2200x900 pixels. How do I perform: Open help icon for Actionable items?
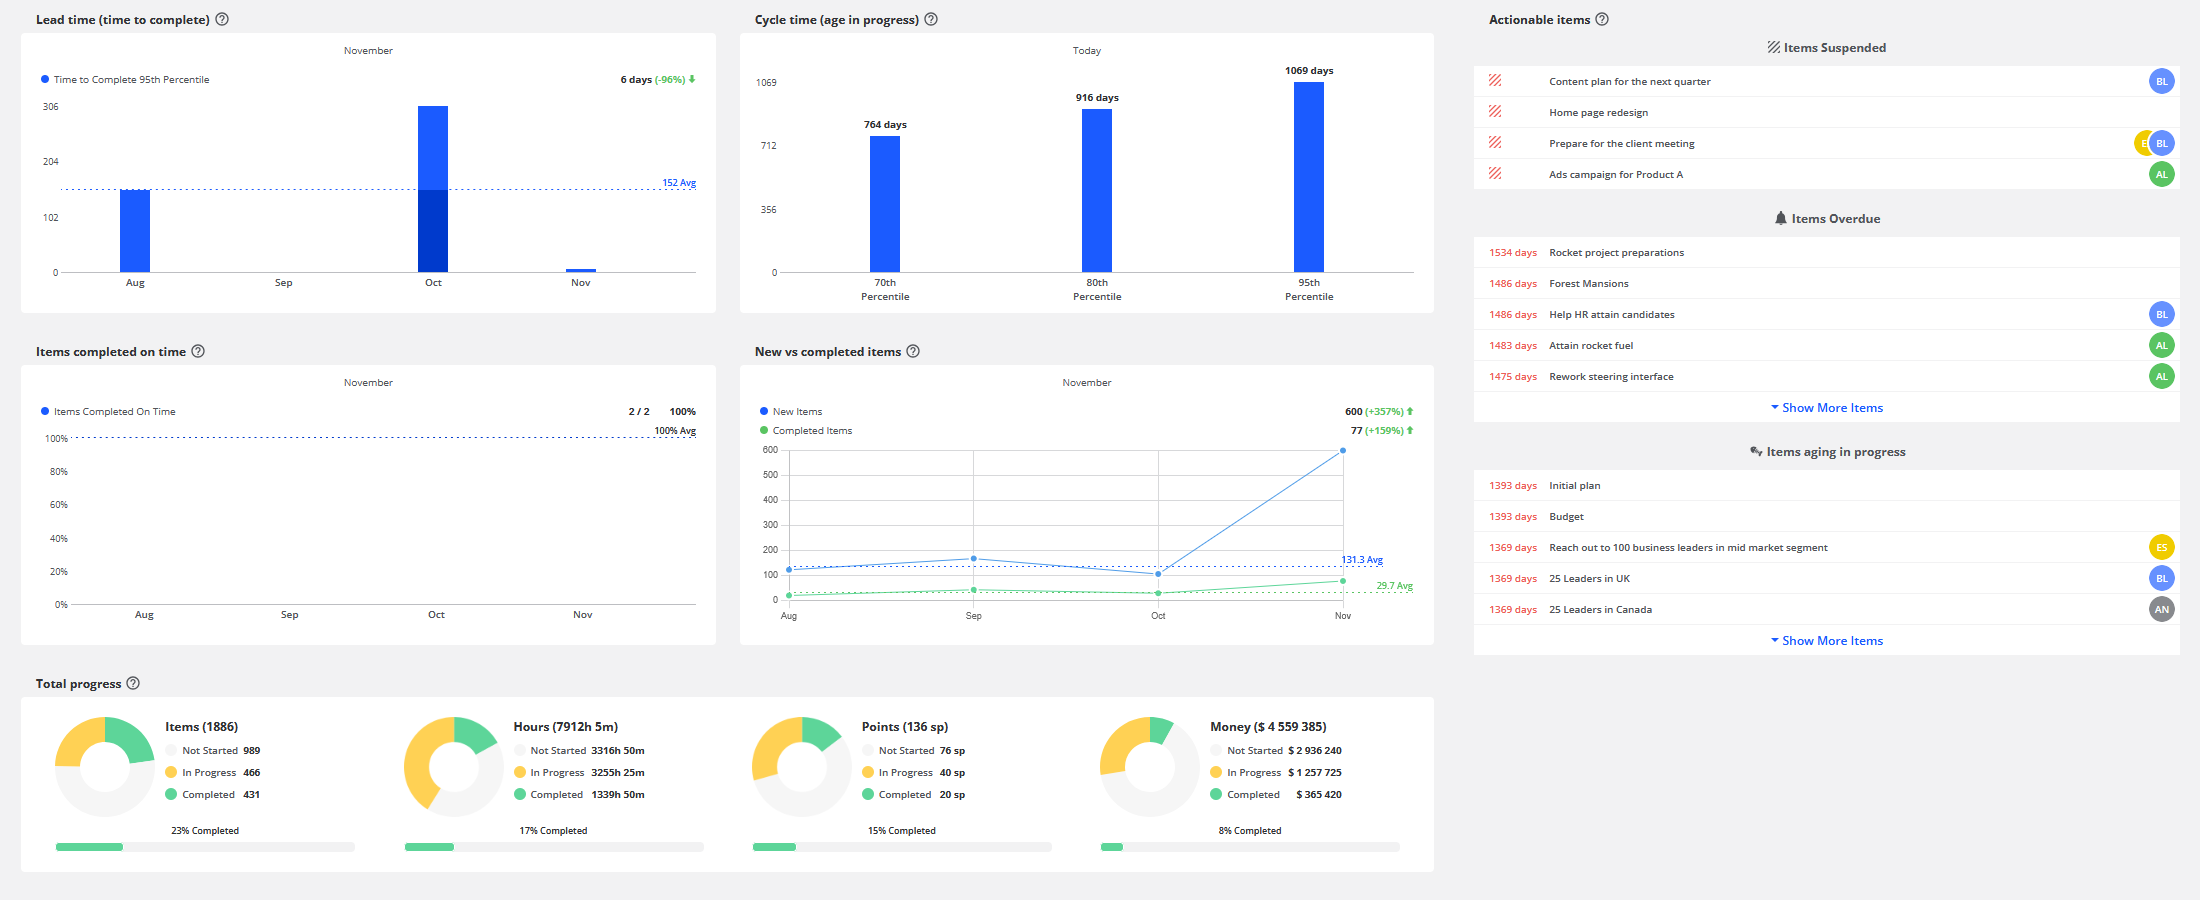(x=1602, y=19)
